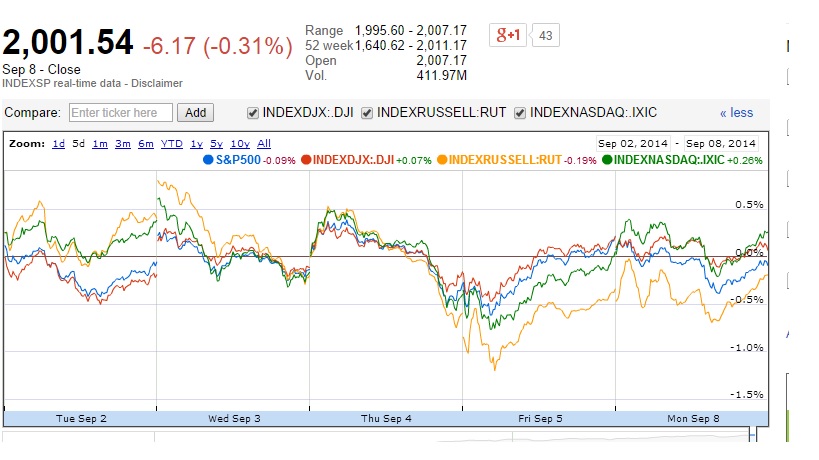
Task: Focus the Enter ticker here field
Action: pos(121,113)
